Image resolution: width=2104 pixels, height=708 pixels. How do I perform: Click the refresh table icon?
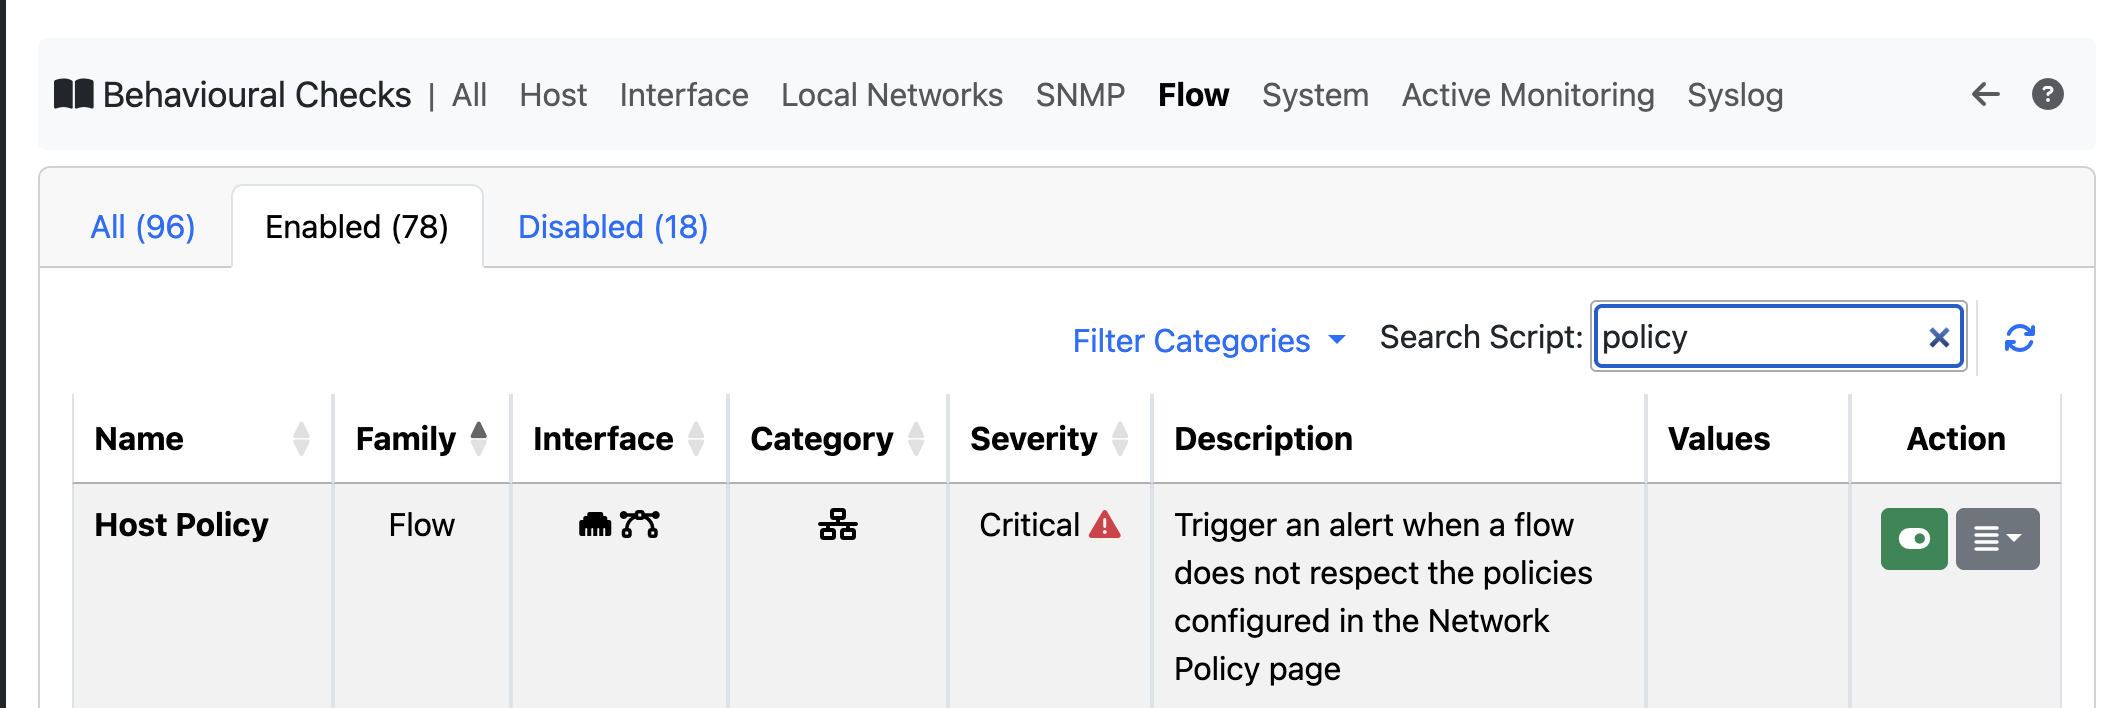(x=2020, y=338)
